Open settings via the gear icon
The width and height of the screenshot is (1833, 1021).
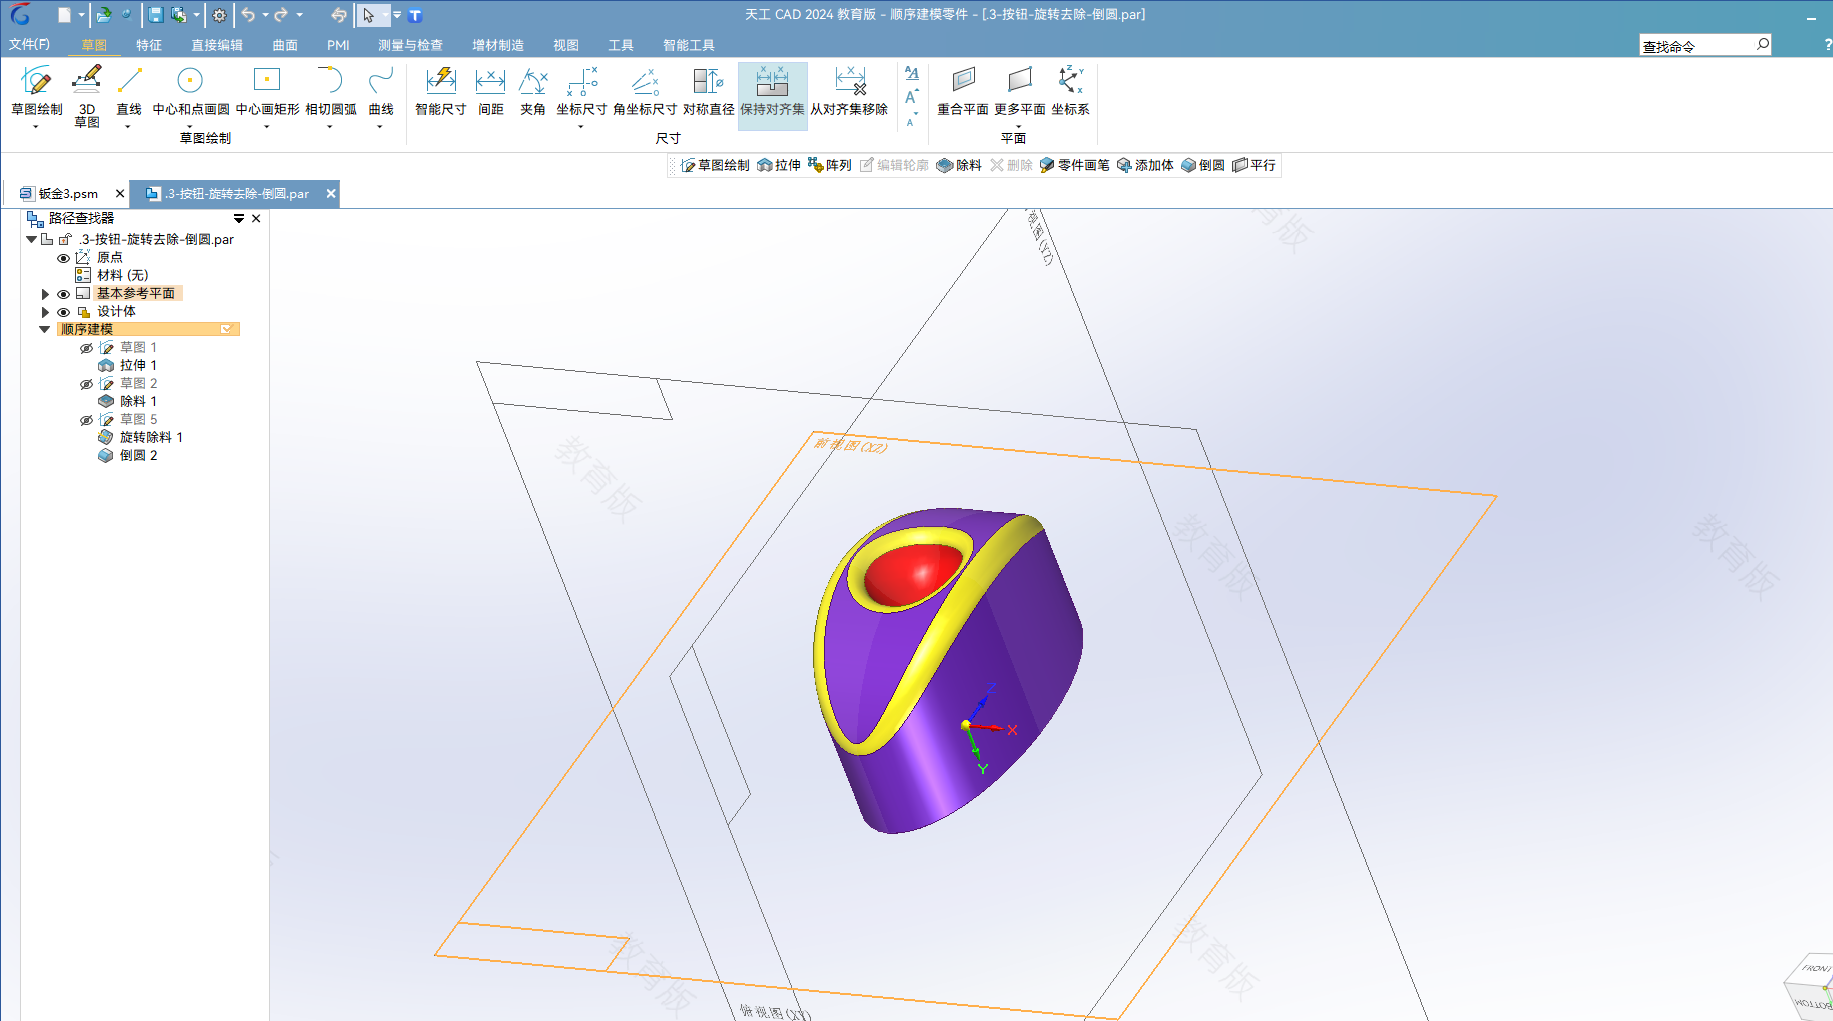[x=219, y=15]
